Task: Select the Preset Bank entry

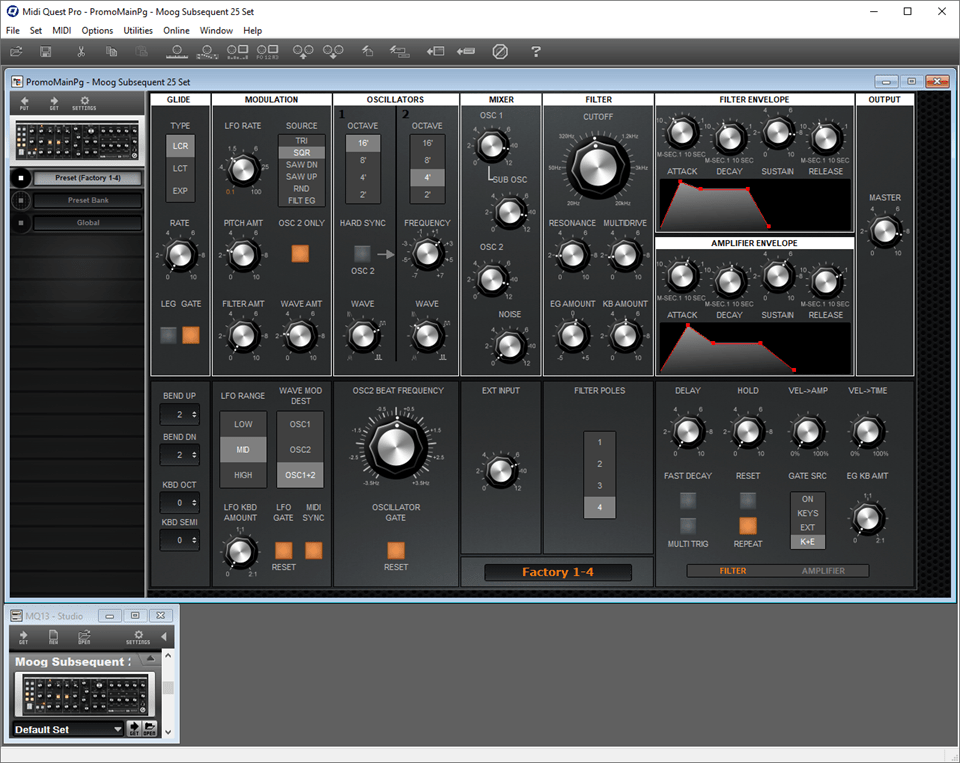Action: coord(88,200)
